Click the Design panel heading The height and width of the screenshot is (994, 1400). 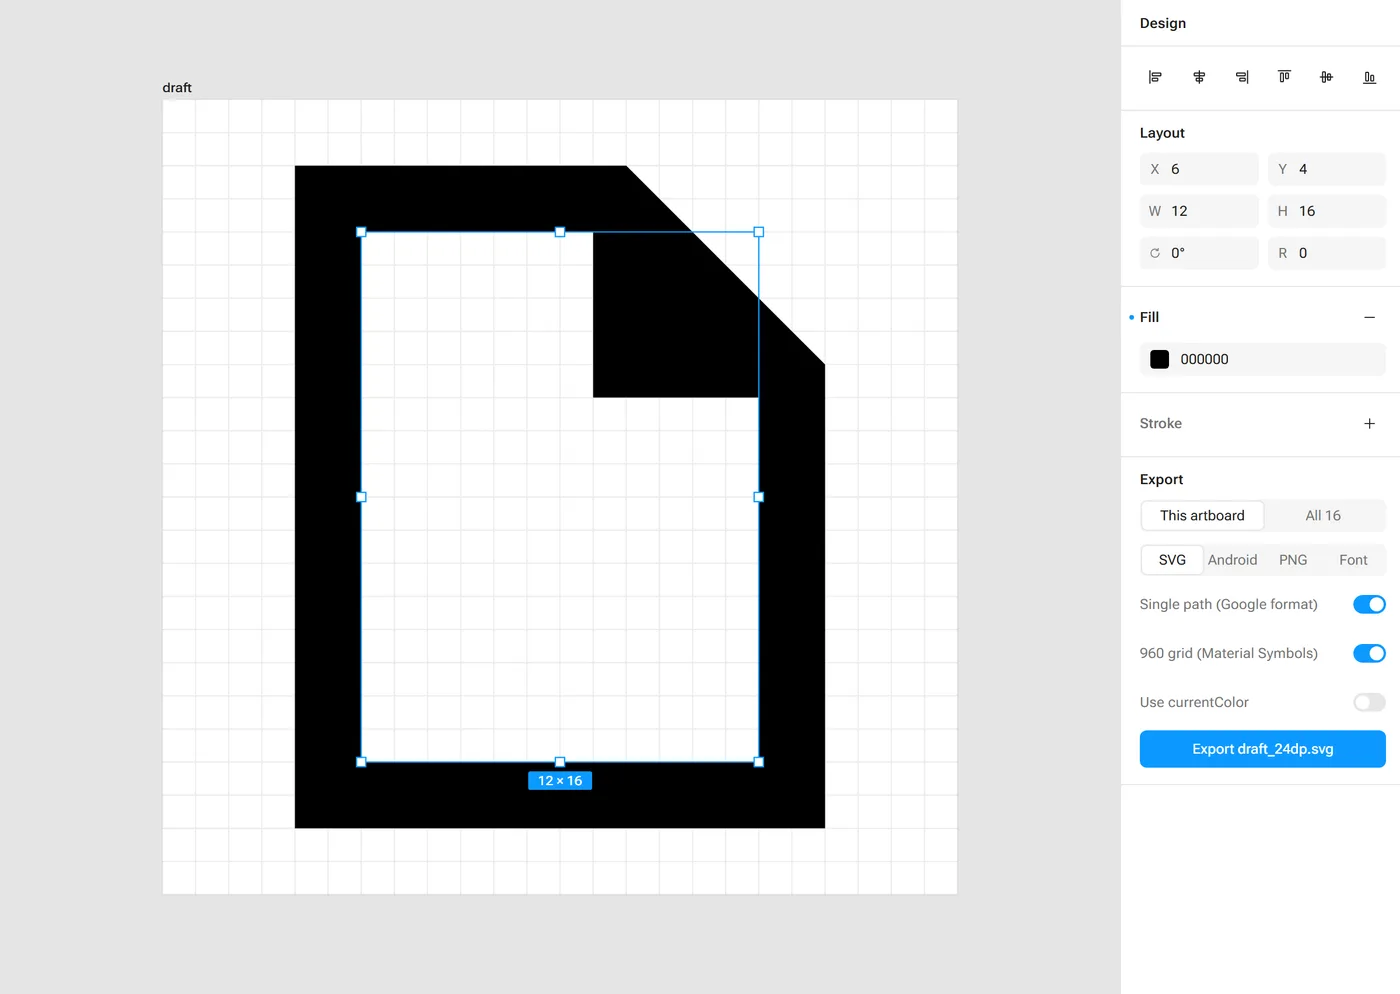click(1163, 23)
